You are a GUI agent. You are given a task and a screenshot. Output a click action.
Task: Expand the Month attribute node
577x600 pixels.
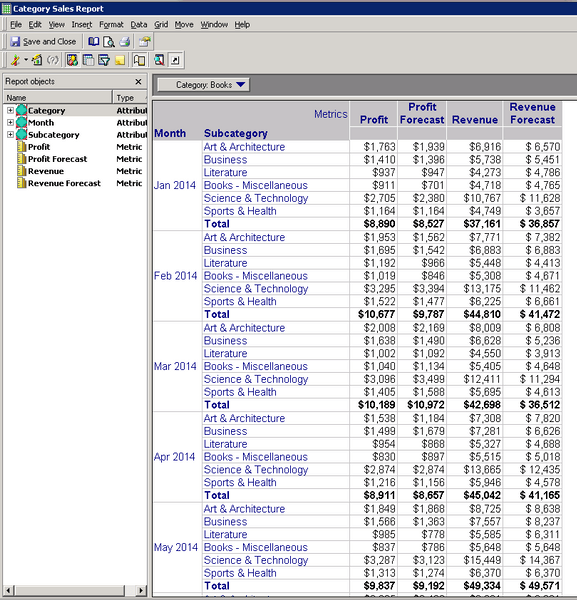point(10,122)
